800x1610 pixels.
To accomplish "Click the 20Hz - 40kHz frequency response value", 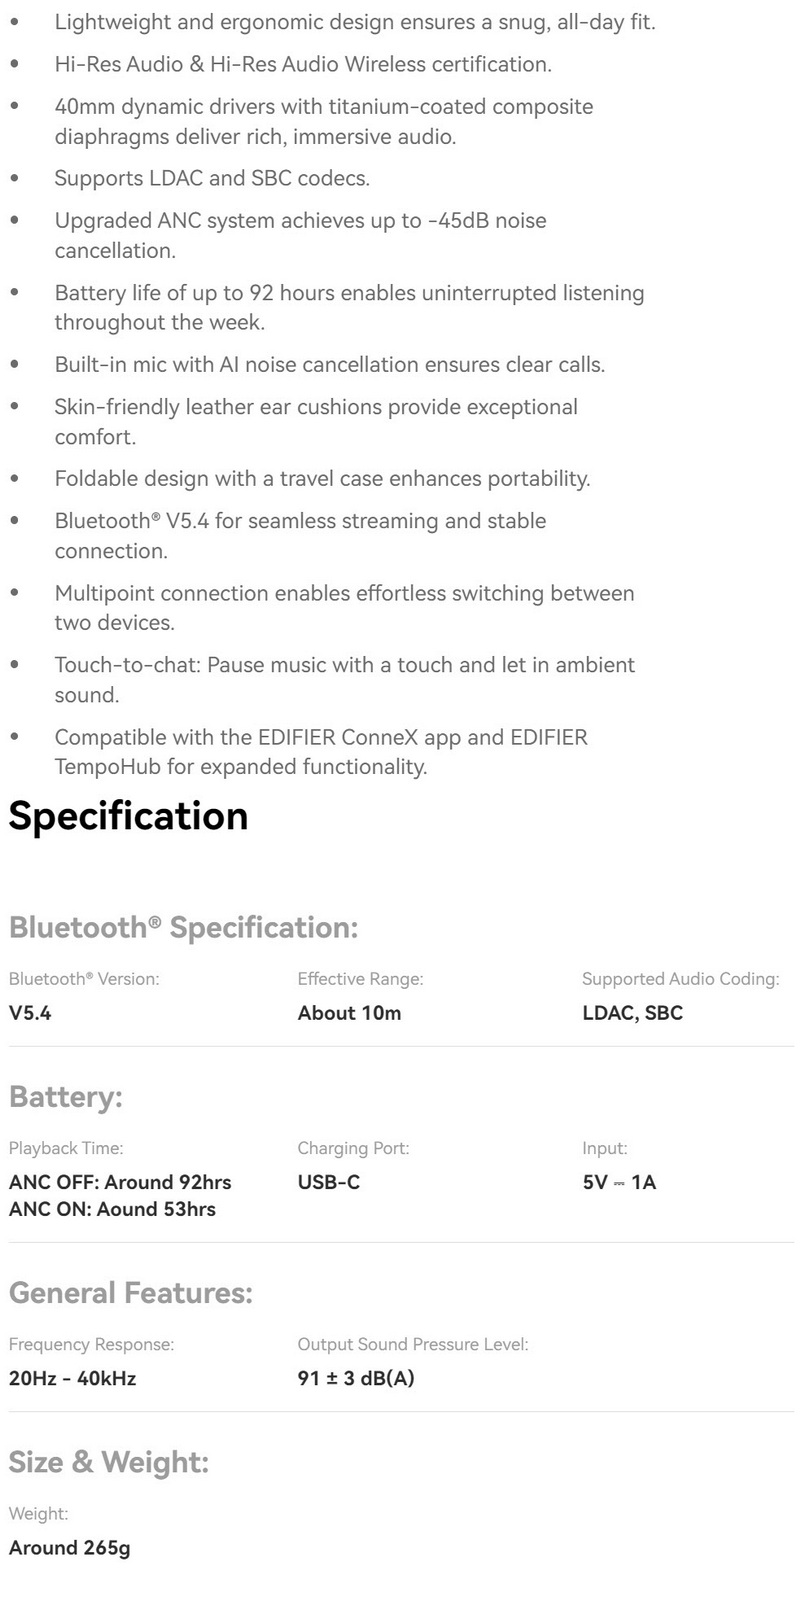I will (x=72, y=1378).
